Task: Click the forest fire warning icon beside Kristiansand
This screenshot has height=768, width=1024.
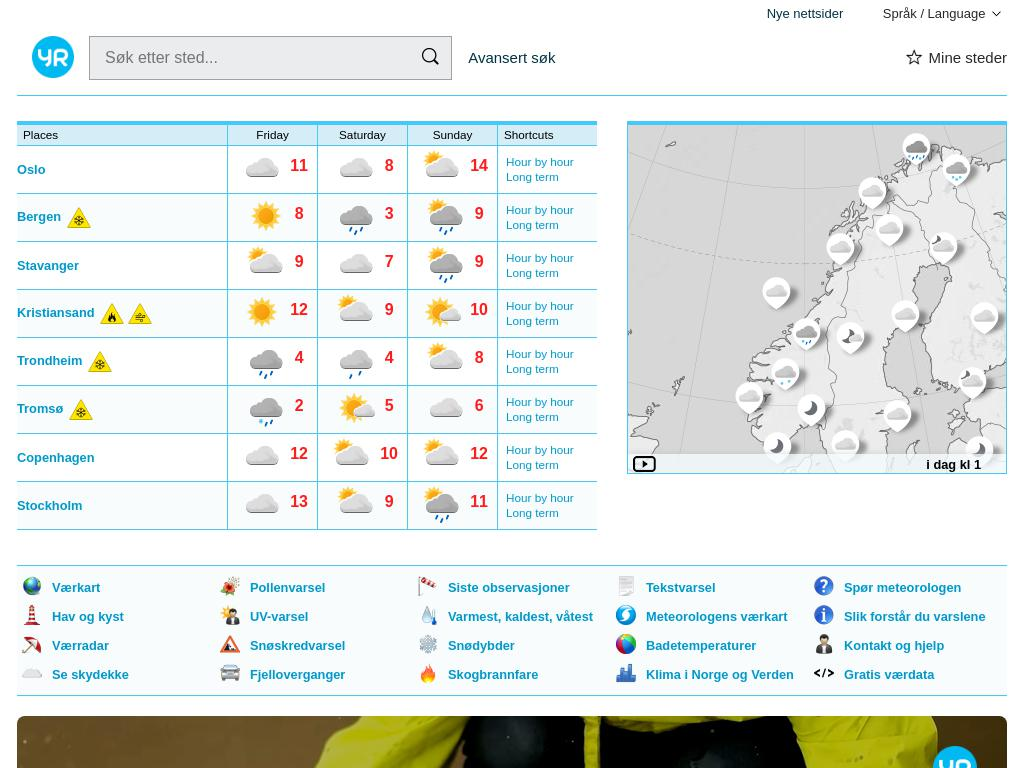Action: click(112, 314)
